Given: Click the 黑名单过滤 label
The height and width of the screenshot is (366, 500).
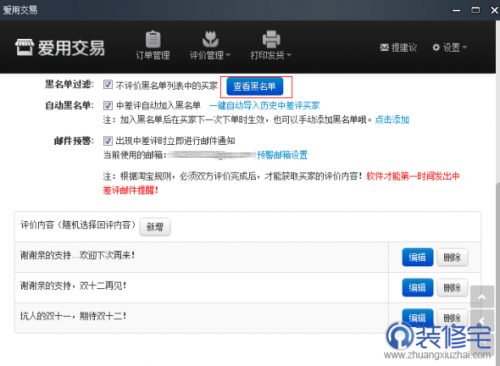Looking at the screenshot, I should [x=70, y=84].
